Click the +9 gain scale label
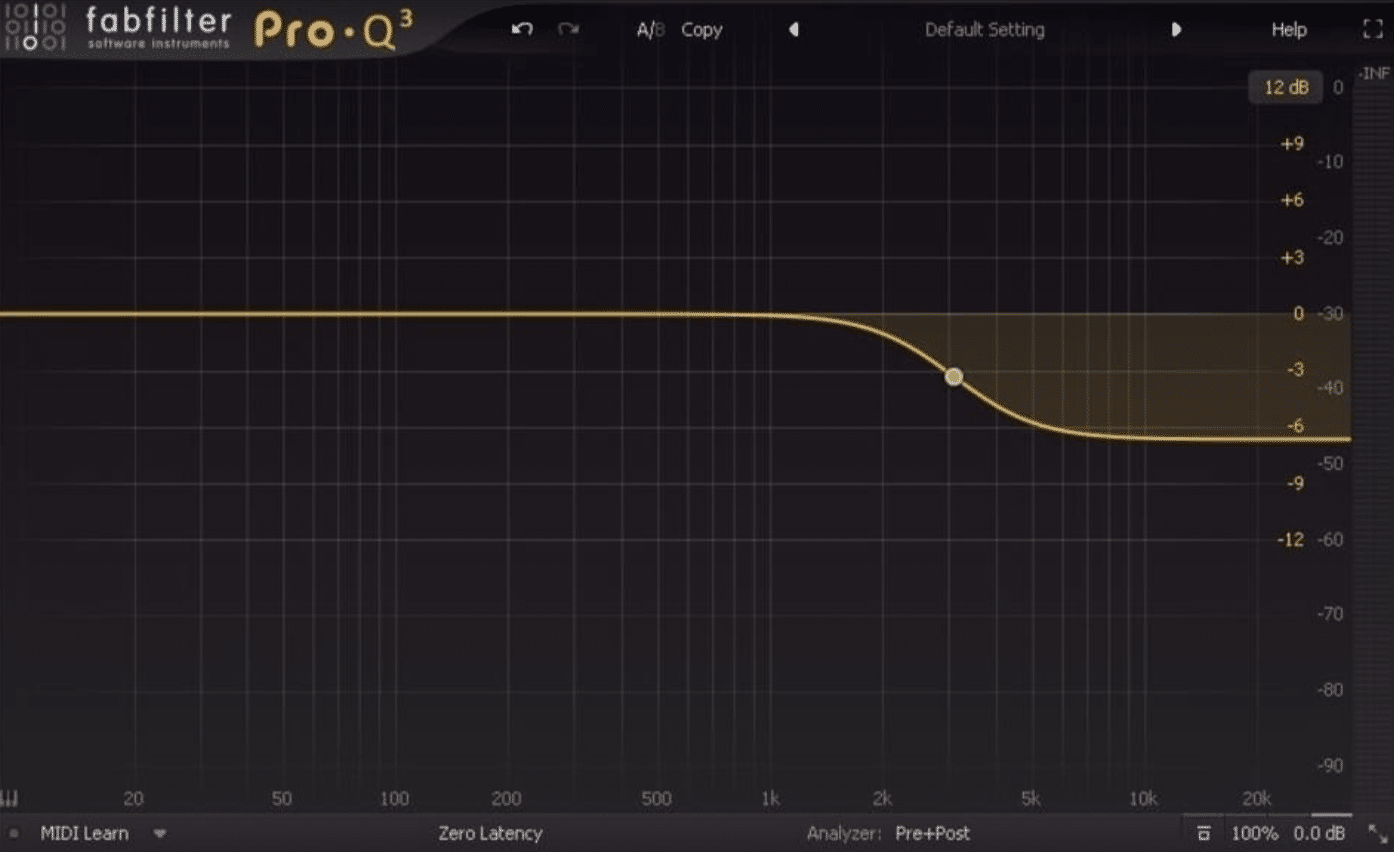1394x852 pixels. [1293, 144]
